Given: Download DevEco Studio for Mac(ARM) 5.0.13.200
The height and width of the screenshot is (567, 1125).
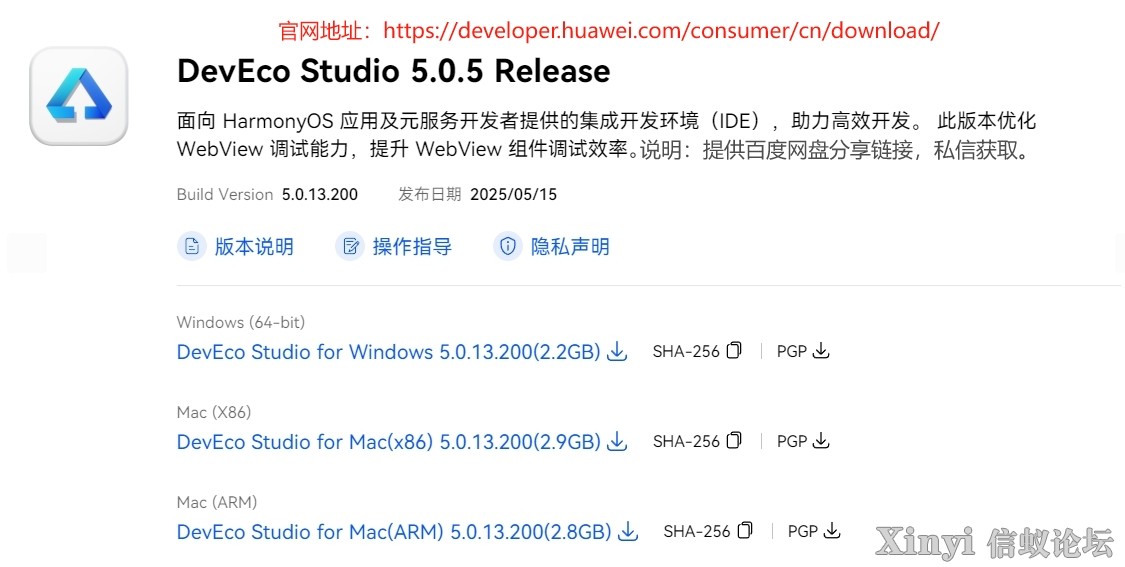Looking at the screenshot, I should [x=394, y=532].
